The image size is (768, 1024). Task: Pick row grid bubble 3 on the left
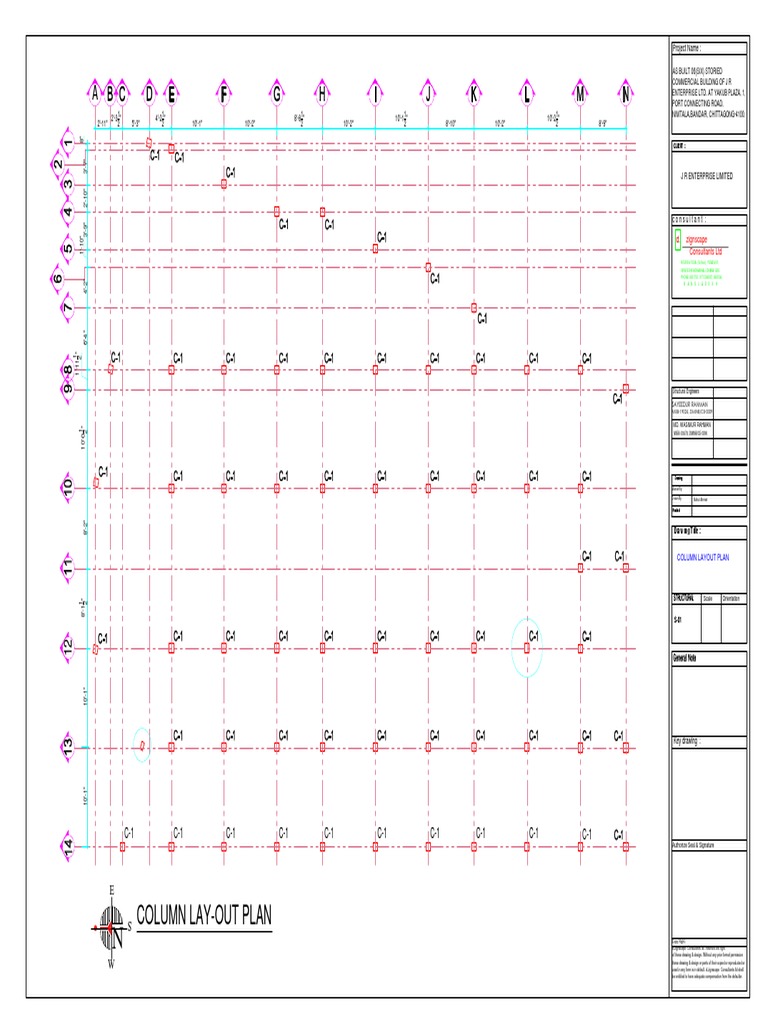pos(68,185)
